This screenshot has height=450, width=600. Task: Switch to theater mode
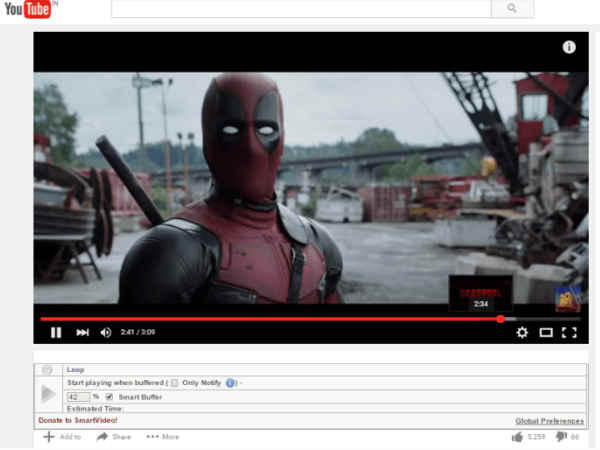(546, 333)
